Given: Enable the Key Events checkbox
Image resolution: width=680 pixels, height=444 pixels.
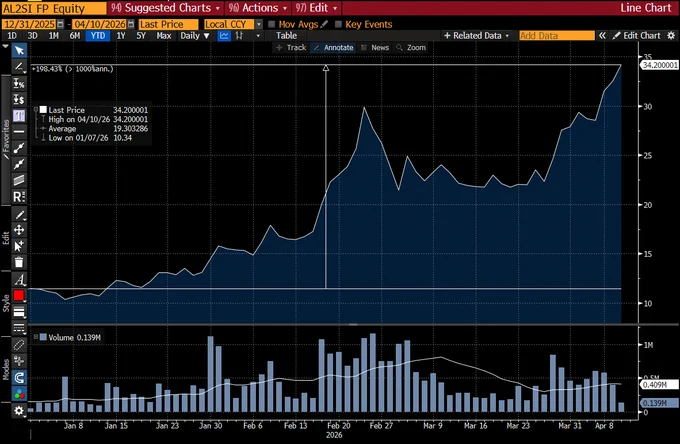Looking at the screenshot, I should coord(339,24).
